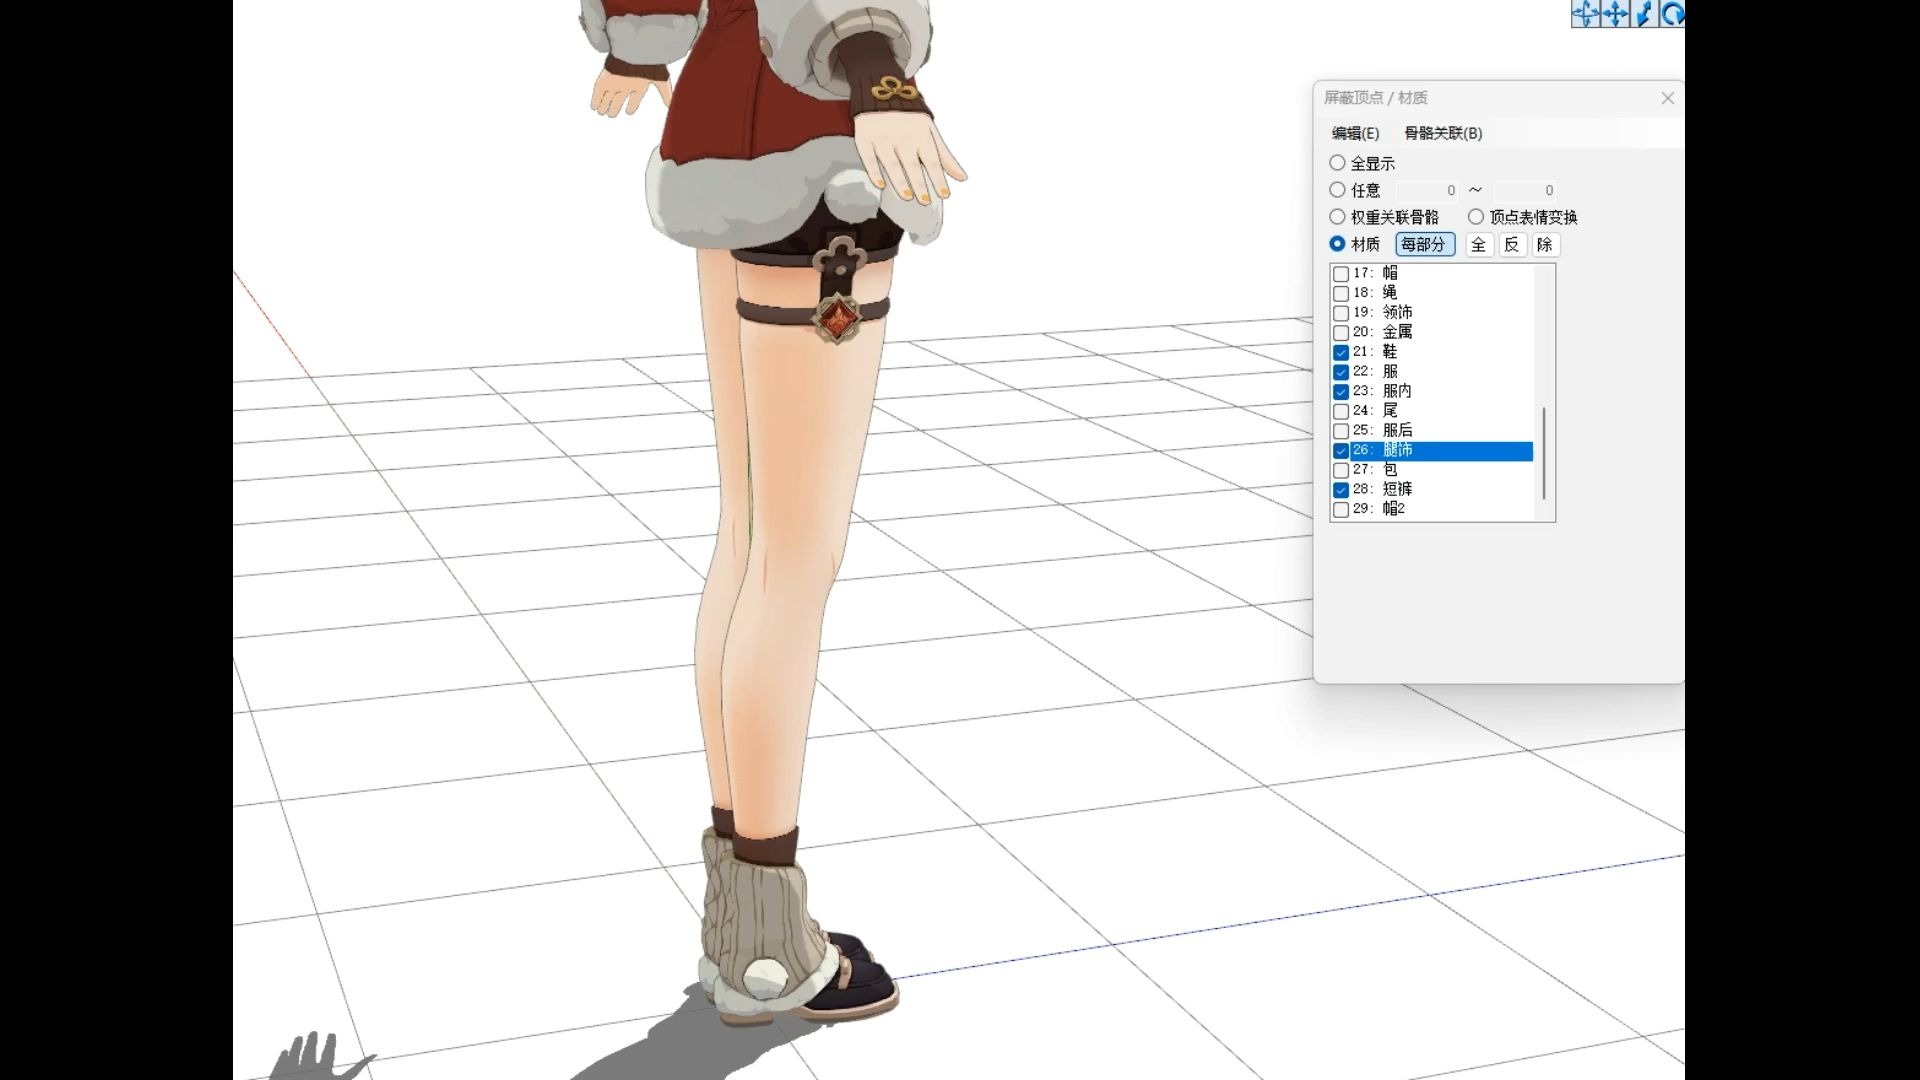Click the view orbit axes icon
Viewport: 1920px width, 1080px height.
(x=1585, y=13)
